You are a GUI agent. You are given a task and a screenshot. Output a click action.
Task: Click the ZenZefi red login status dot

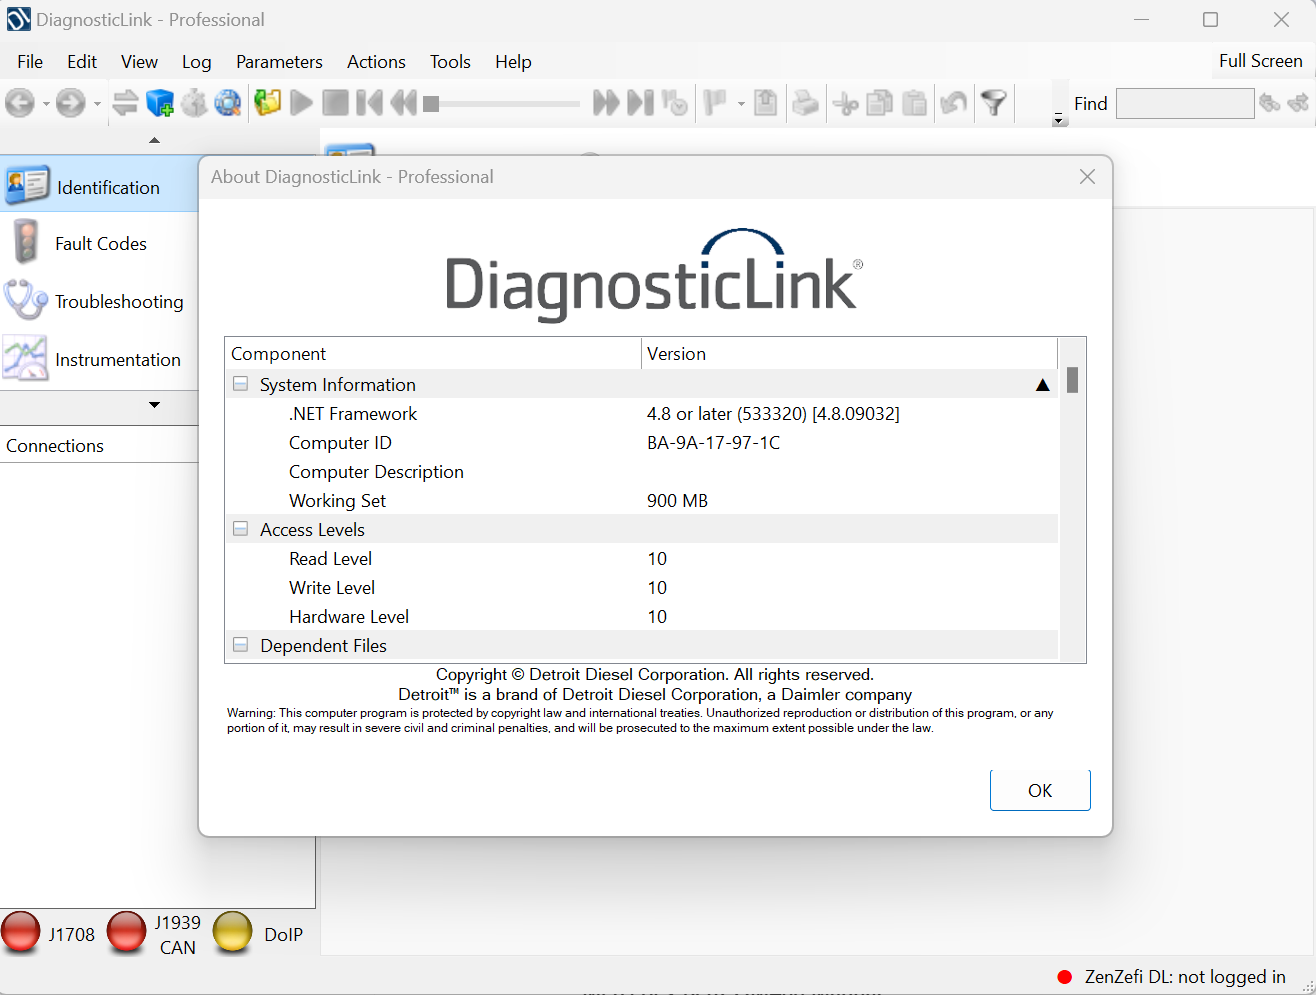(x=1065, y=977)
